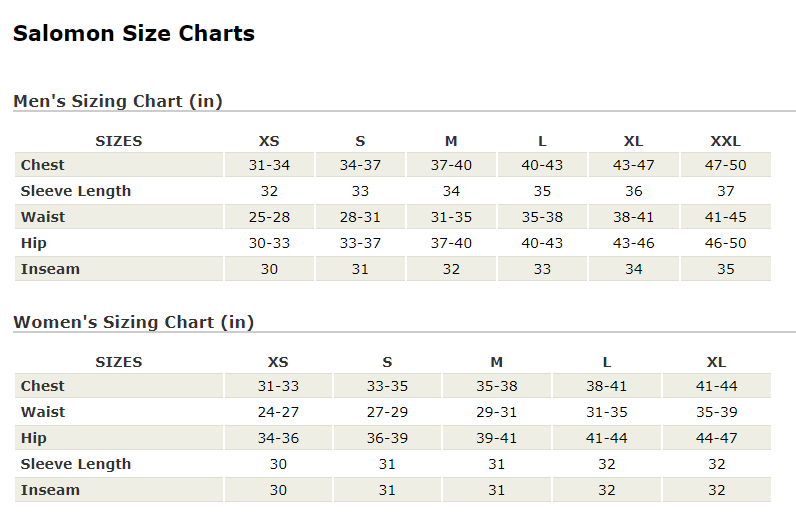
Task: Click men's Inseam value 33 for large
Action: [542, 269]
